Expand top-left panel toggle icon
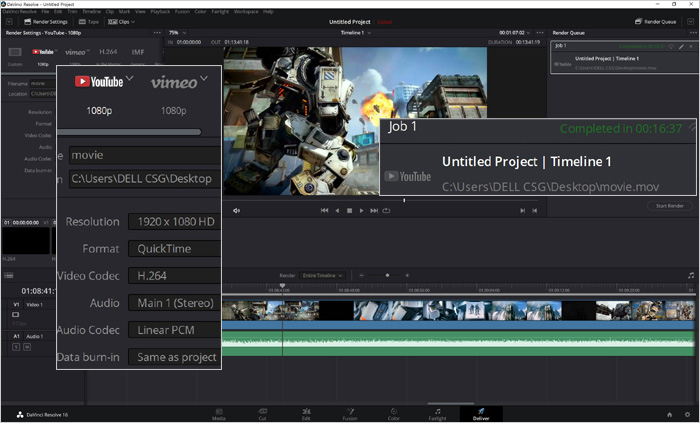This screenshot has width=700, height=423. tap(9, 21)
